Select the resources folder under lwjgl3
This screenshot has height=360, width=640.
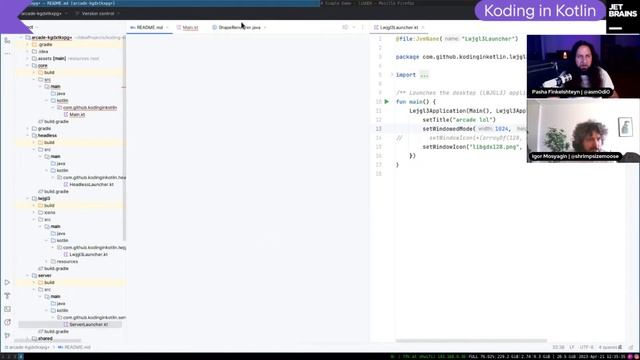[64, 261]
